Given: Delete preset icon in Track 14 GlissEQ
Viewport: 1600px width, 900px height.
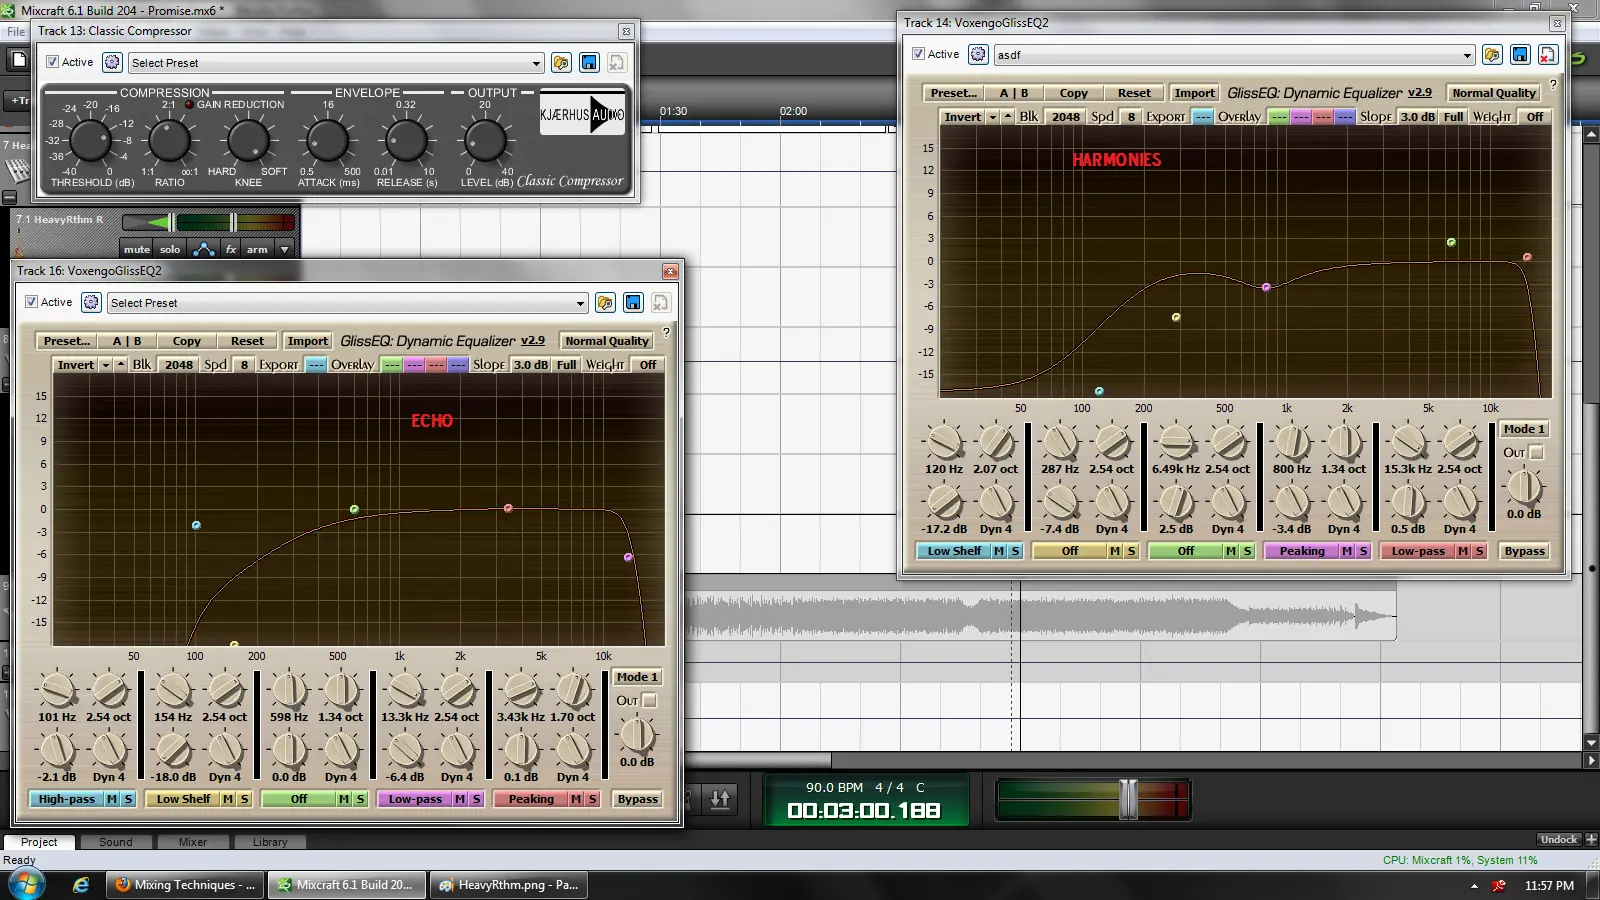Looking at the screenshot, I should click(x=1548, y=55).
